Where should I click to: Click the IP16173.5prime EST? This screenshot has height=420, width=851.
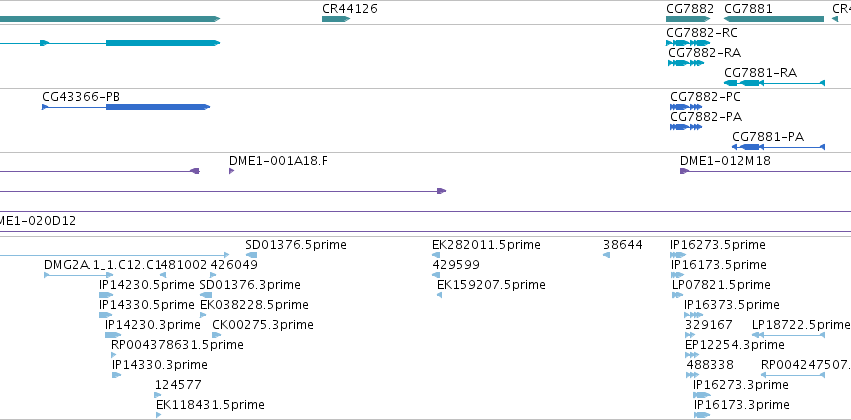tap(677, 275)
